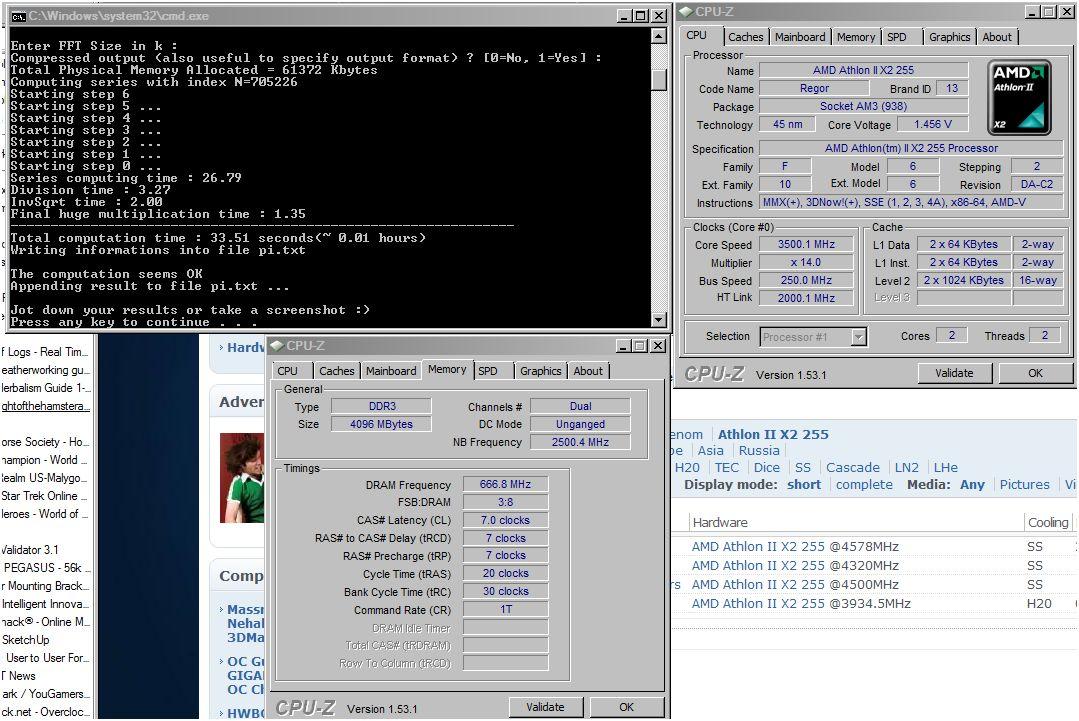Click the memory Size value 4096 MBytes
The image size is (1079, 721).
[381, 424]
